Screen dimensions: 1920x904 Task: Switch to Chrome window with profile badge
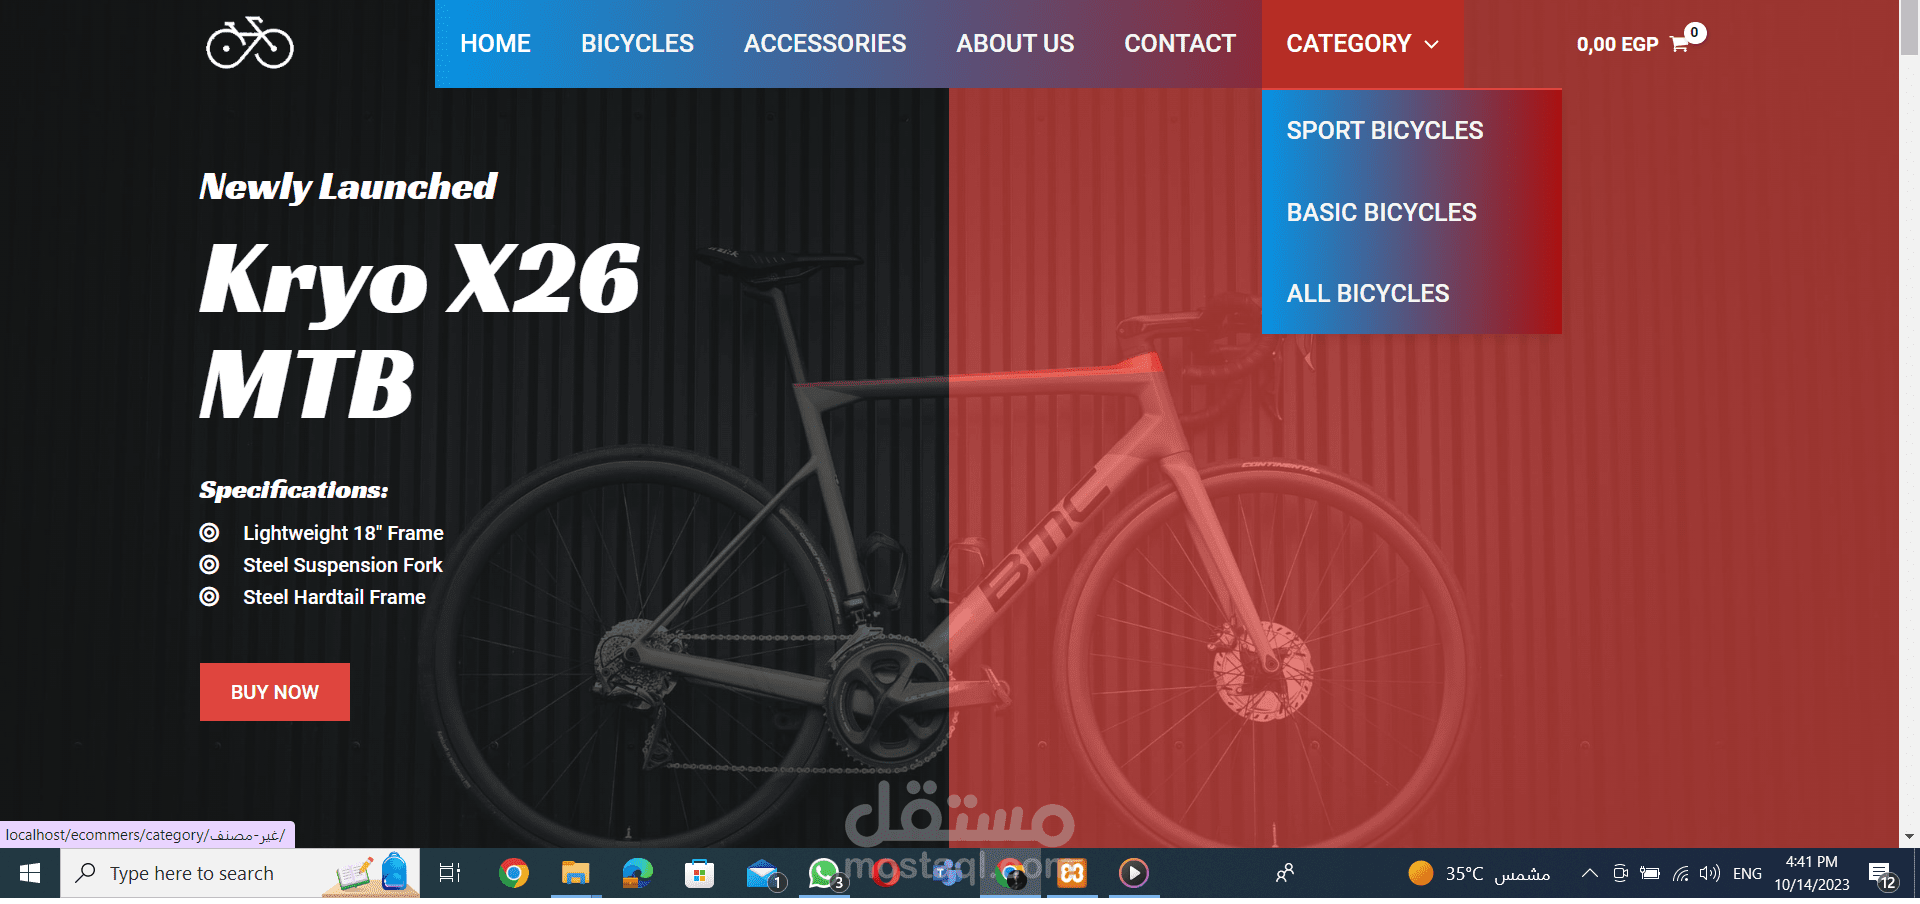point(1010,874)
